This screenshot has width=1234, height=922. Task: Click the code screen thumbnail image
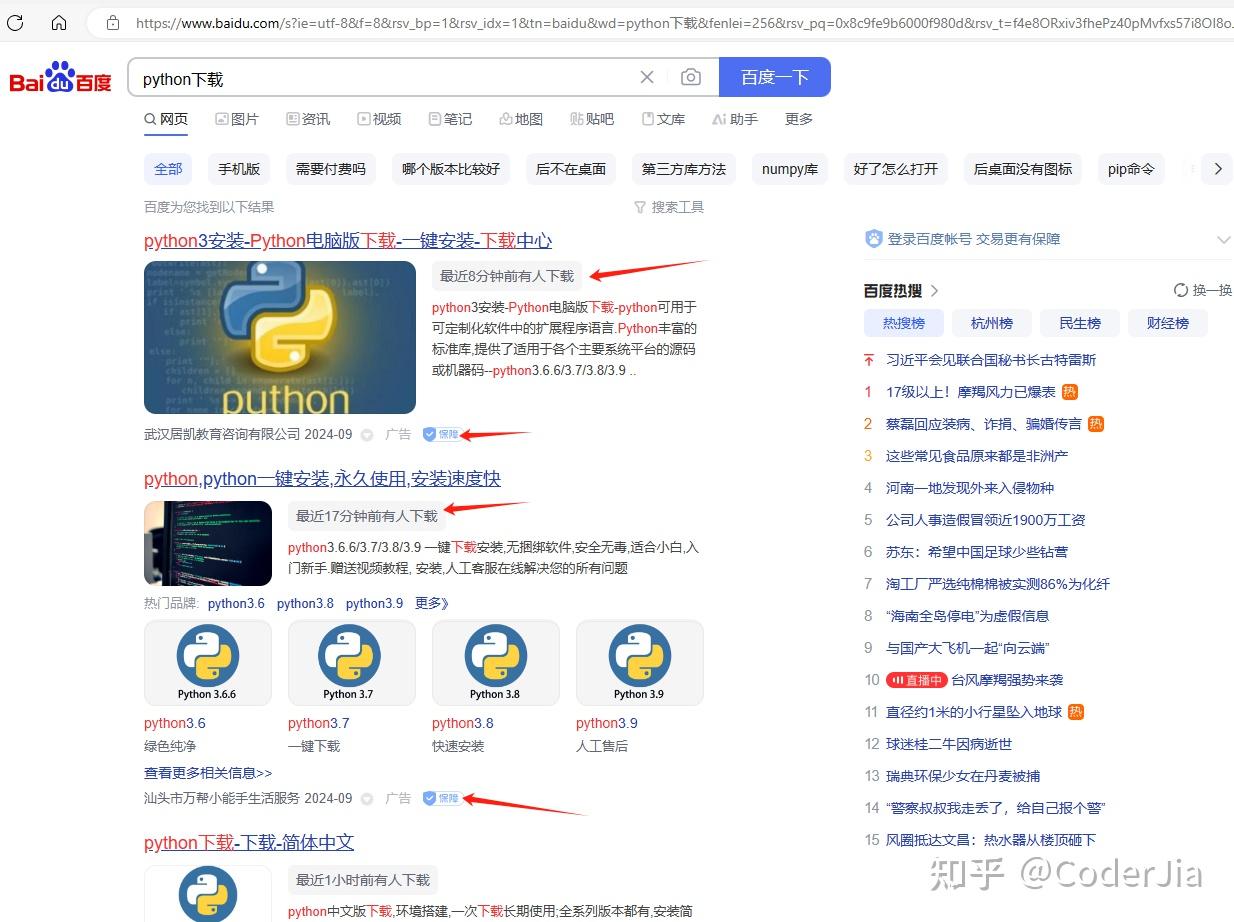coord(208,543)
